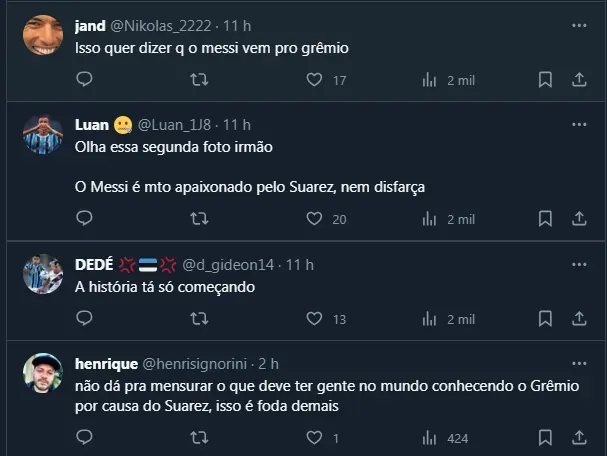Screen dimensions: 607x456
Task: Reply to jand's tweet about Messi
Action: point(85,80)
